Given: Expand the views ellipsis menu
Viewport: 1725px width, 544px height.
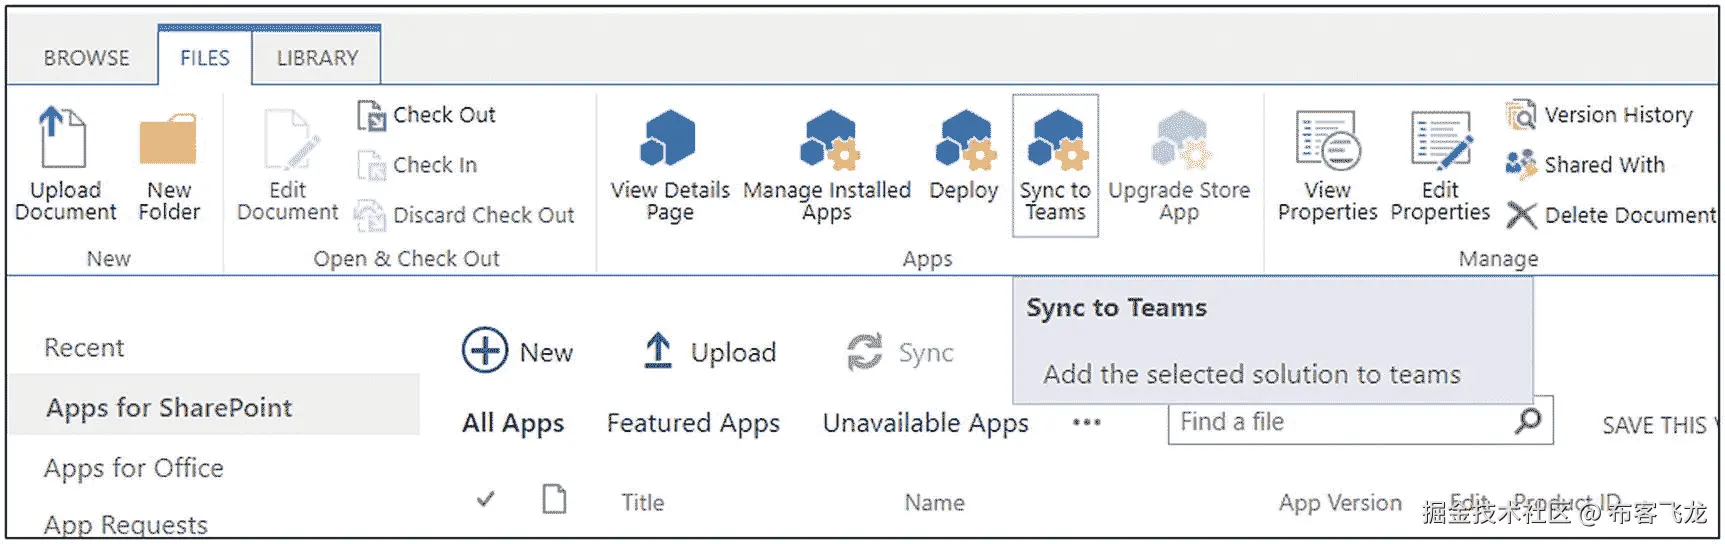Looking at the screenshot, I should point(1087,423).
